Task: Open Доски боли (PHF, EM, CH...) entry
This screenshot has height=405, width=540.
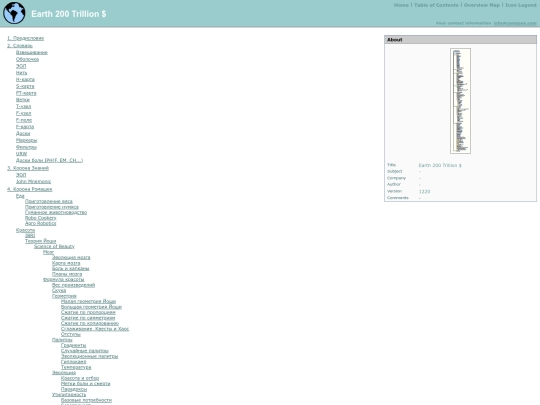Action: click(x=49, y=160)
